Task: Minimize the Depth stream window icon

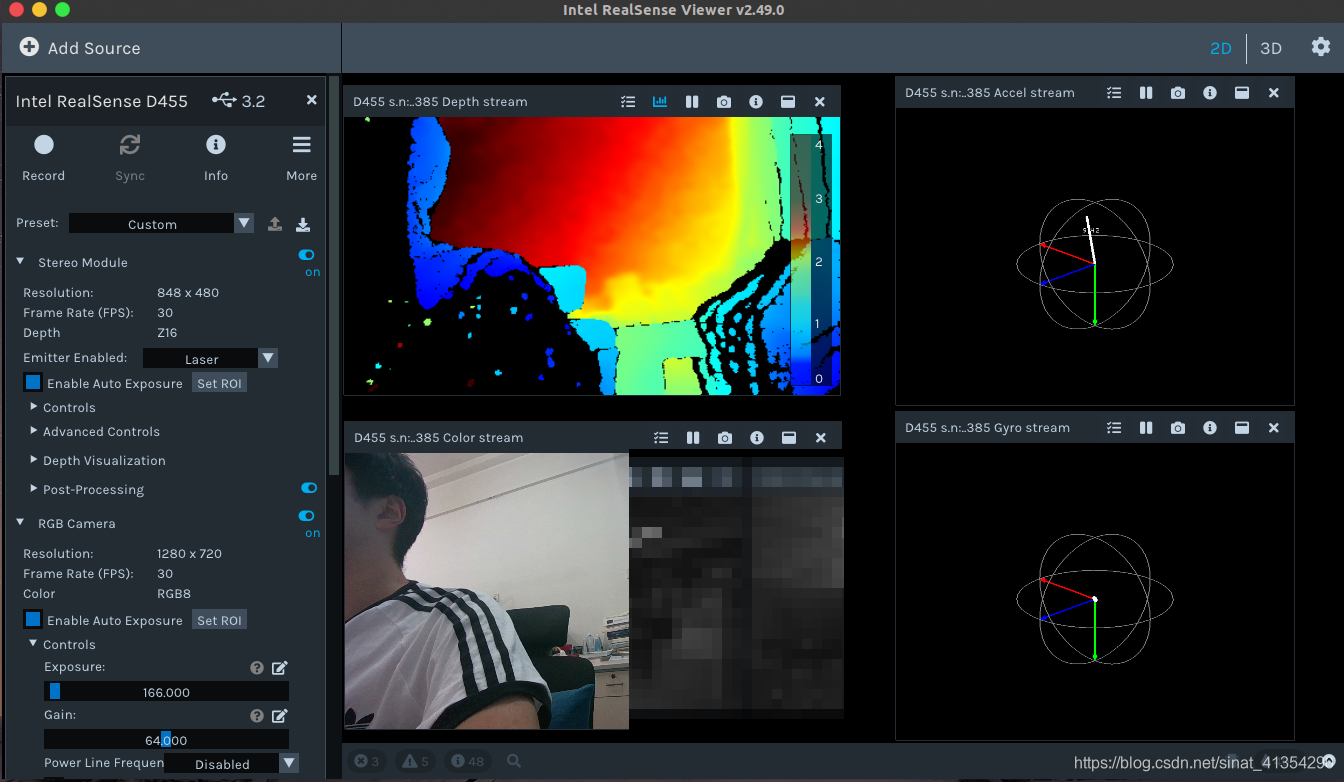Action: (788, 102)
